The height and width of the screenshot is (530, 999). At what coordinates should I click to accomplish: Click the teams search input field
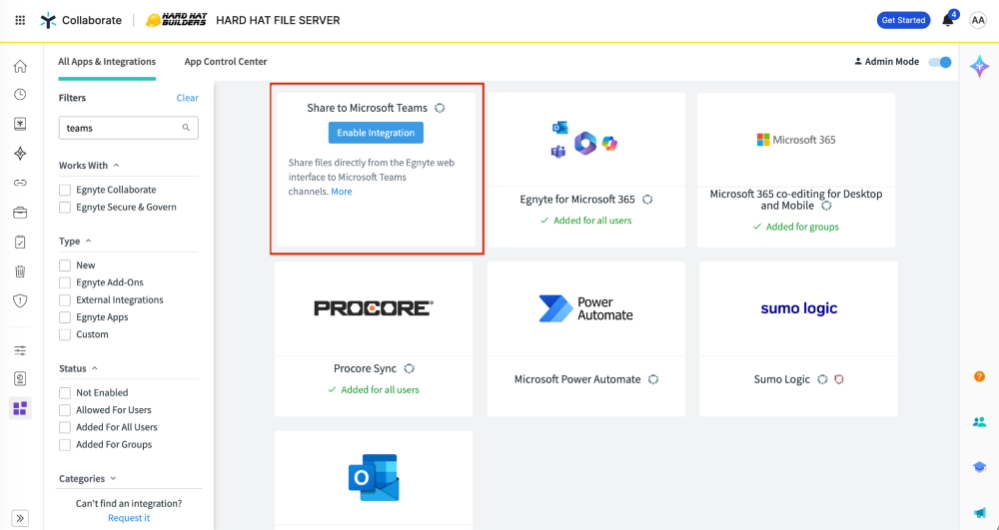click(x=128, y=128)
